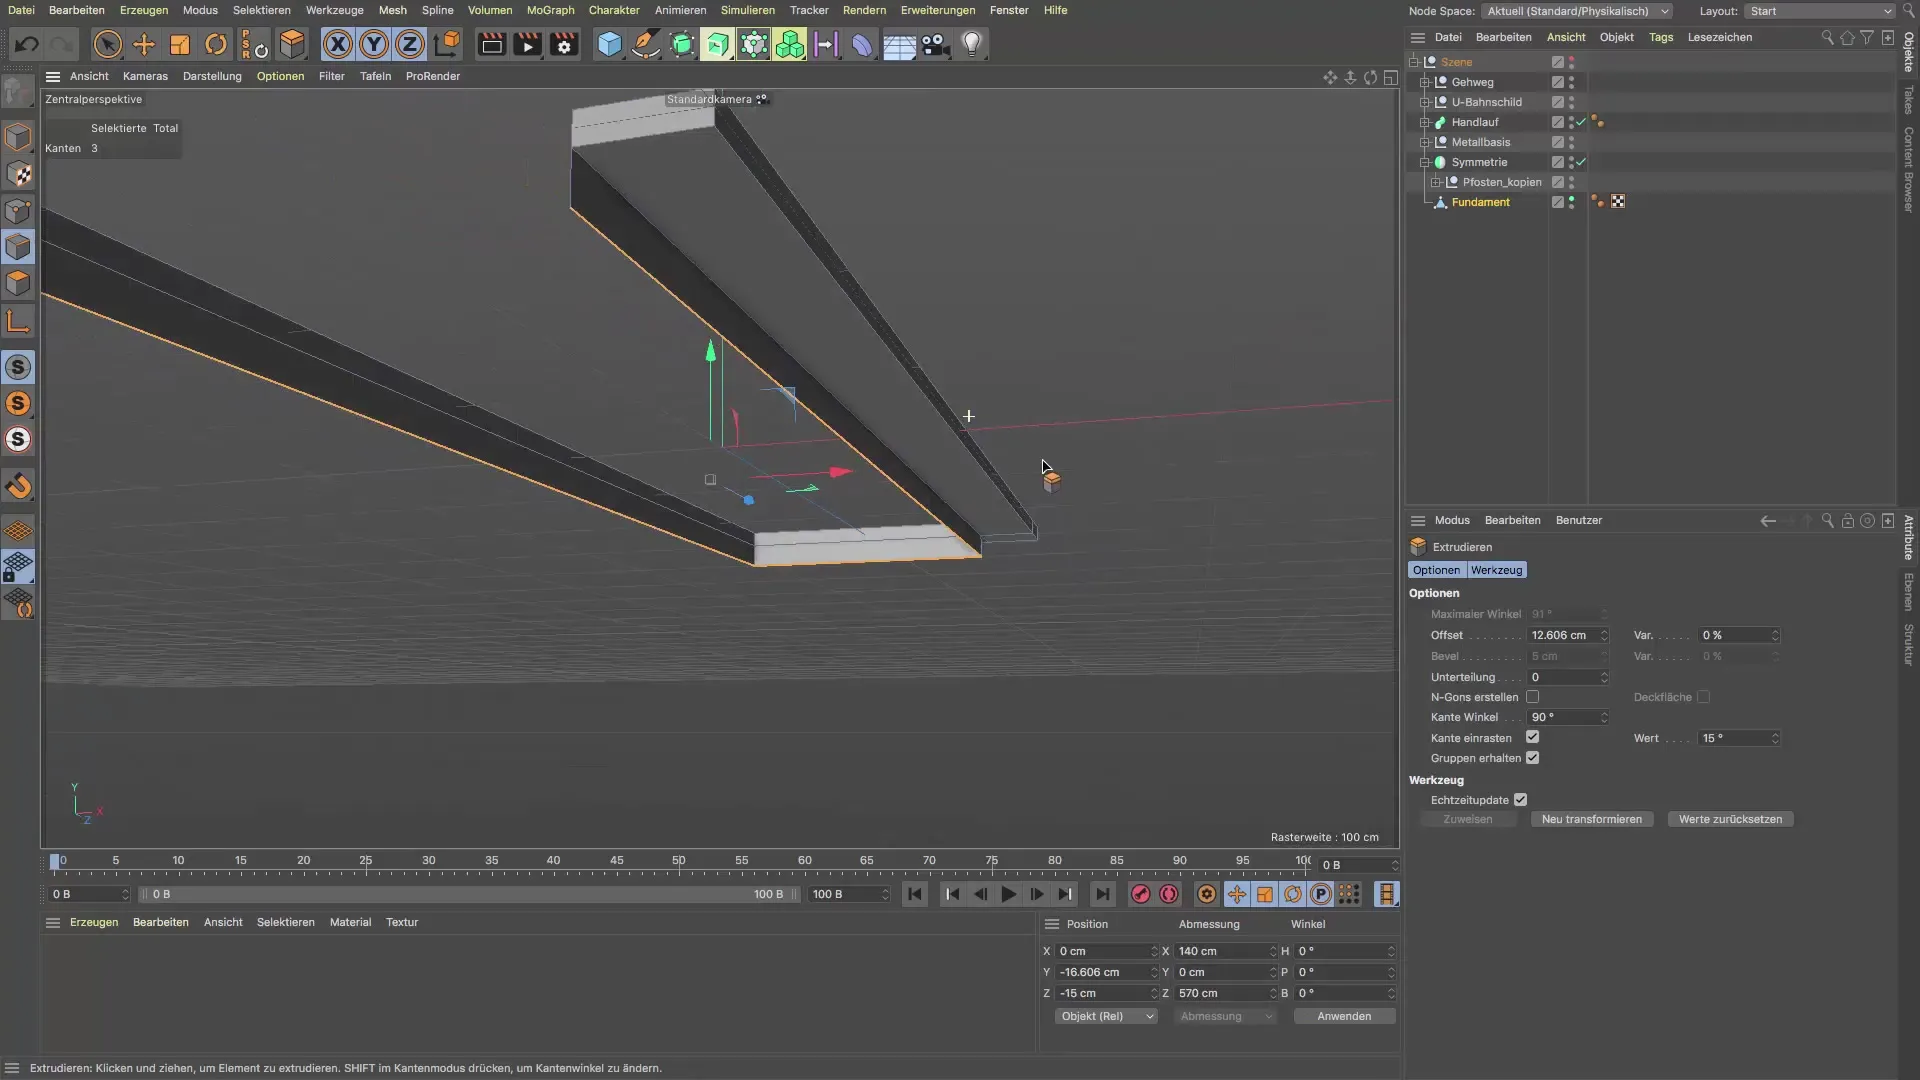Expand the Gehweg object
1920x1080 pixels.
click(x=1424, y=82)
